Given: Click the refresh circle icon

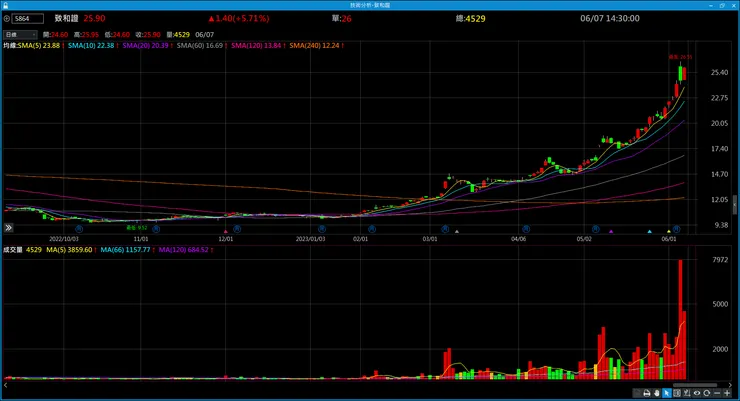Looking at the screenshot, I should tap(706, 393).
